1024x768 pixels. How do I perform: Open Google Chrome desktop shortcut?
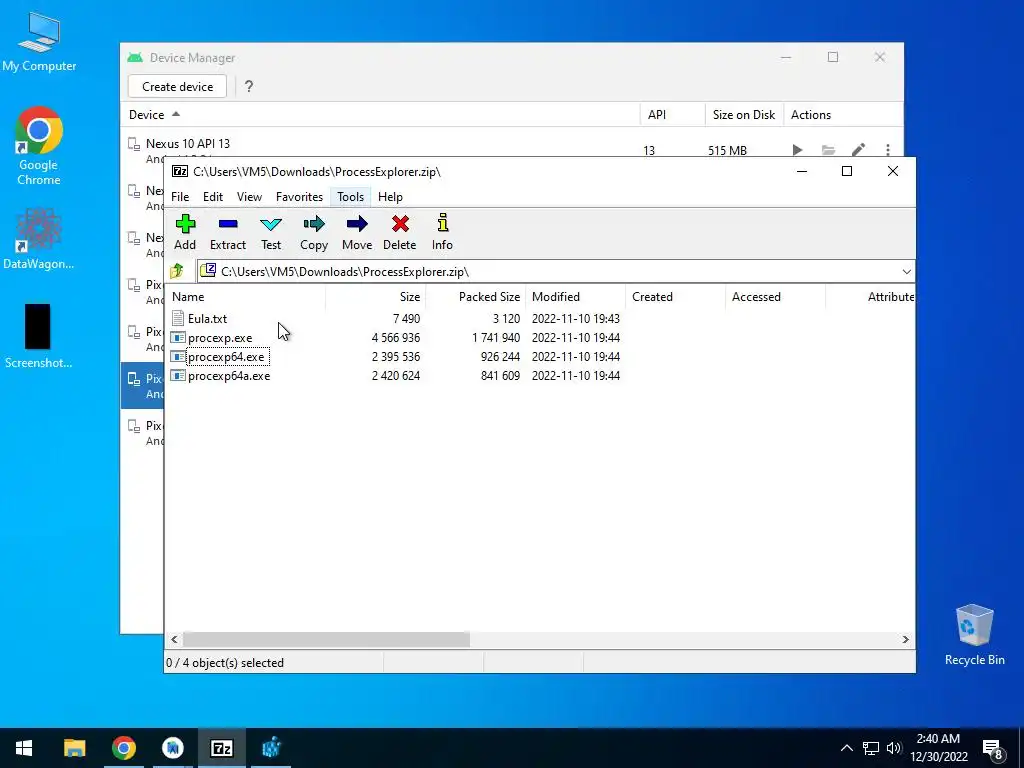39,146
